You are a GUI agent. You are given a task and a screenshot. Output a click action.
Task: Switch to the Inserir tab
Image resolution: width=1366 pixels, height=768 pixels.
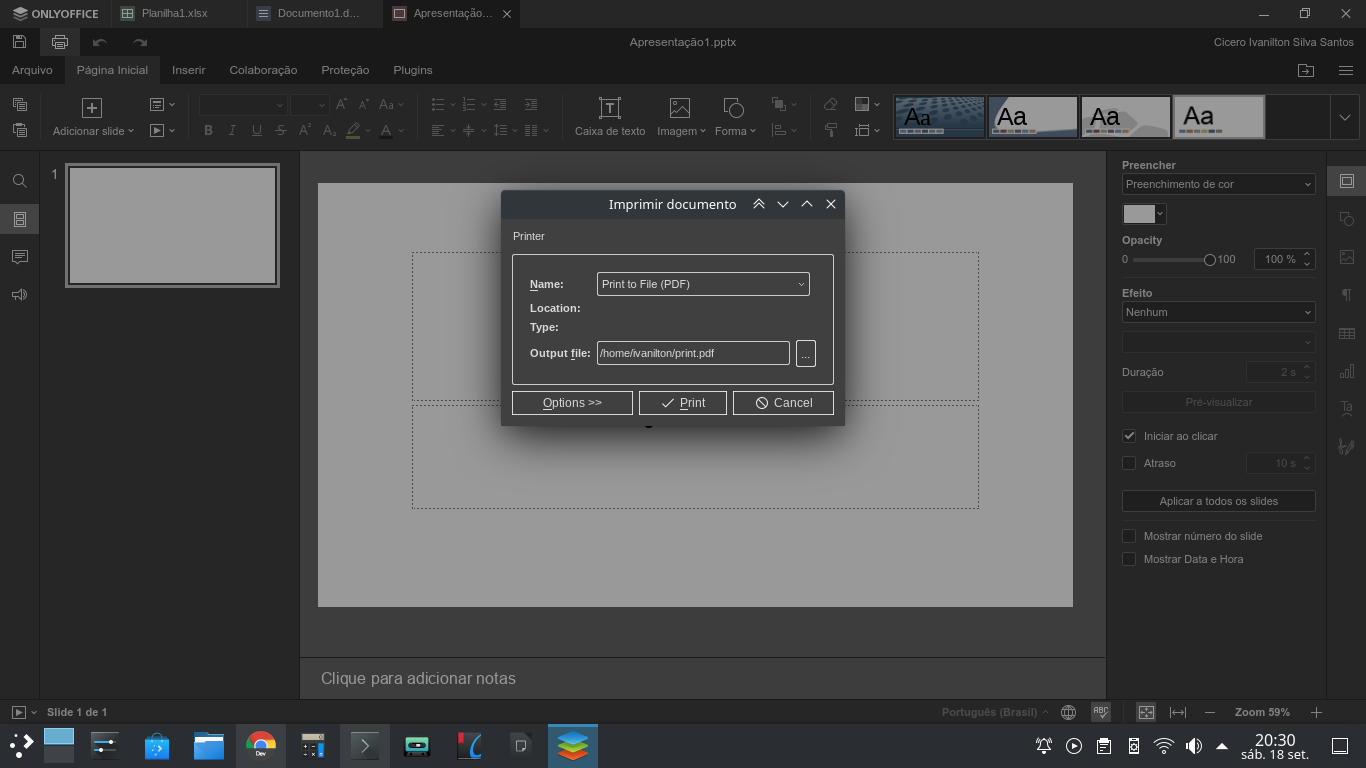tap(188, 70)
